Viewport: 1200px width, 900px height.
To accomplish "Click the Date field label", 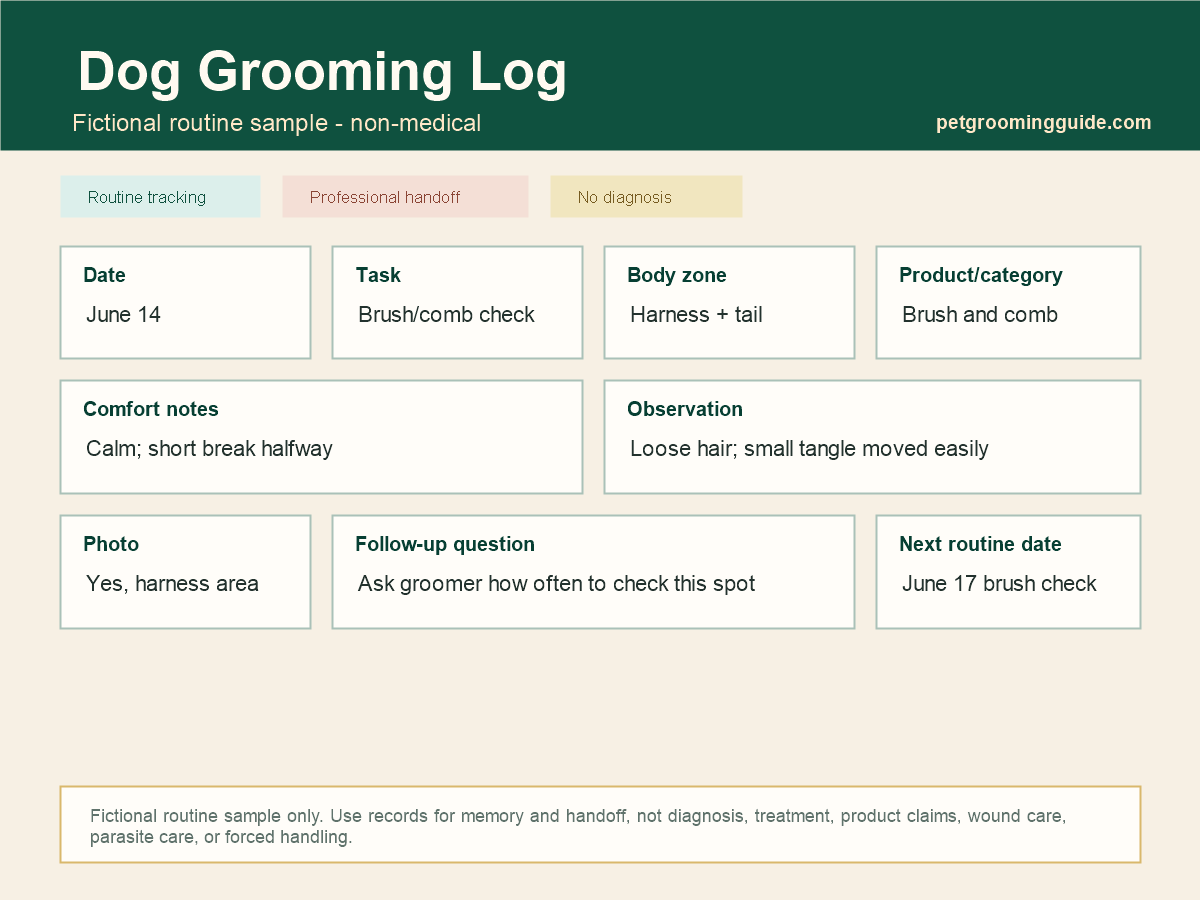I will pos(105,275).
